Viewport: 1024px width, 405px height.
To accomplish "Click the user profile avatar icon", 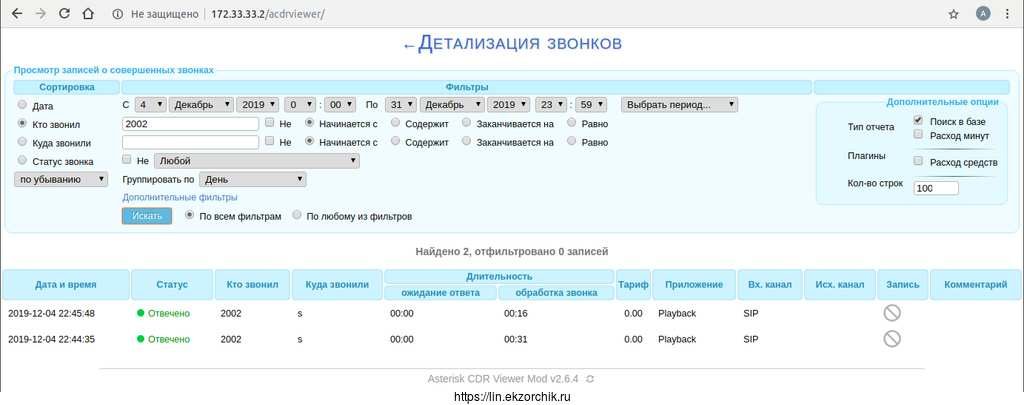I will (983, 15).
